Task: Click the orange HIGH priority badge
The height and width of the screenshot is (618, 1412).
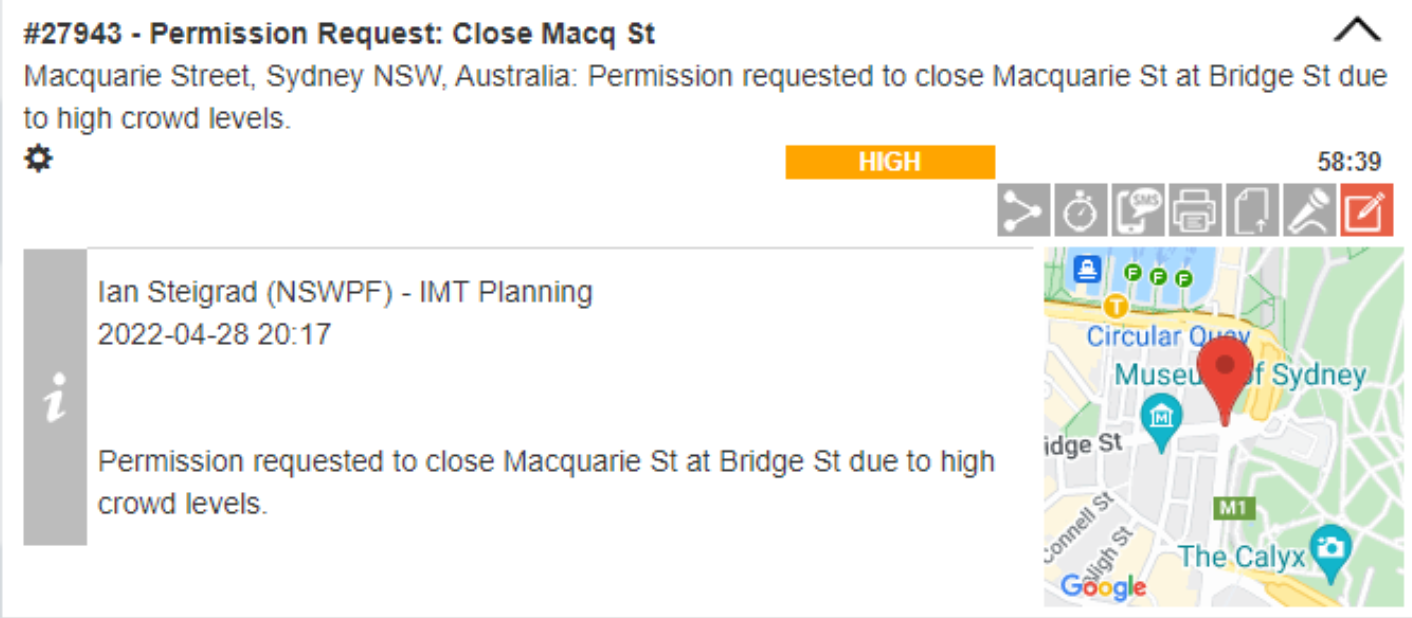Action: click(890, 162)
